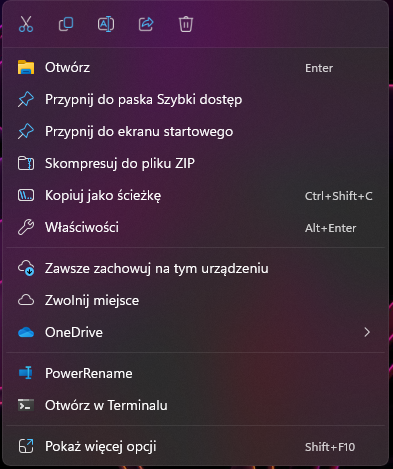Choose Przypnij do paska Szybki dostęp
The width and height of the screenshot is (393, 469).
coord(195,100)
